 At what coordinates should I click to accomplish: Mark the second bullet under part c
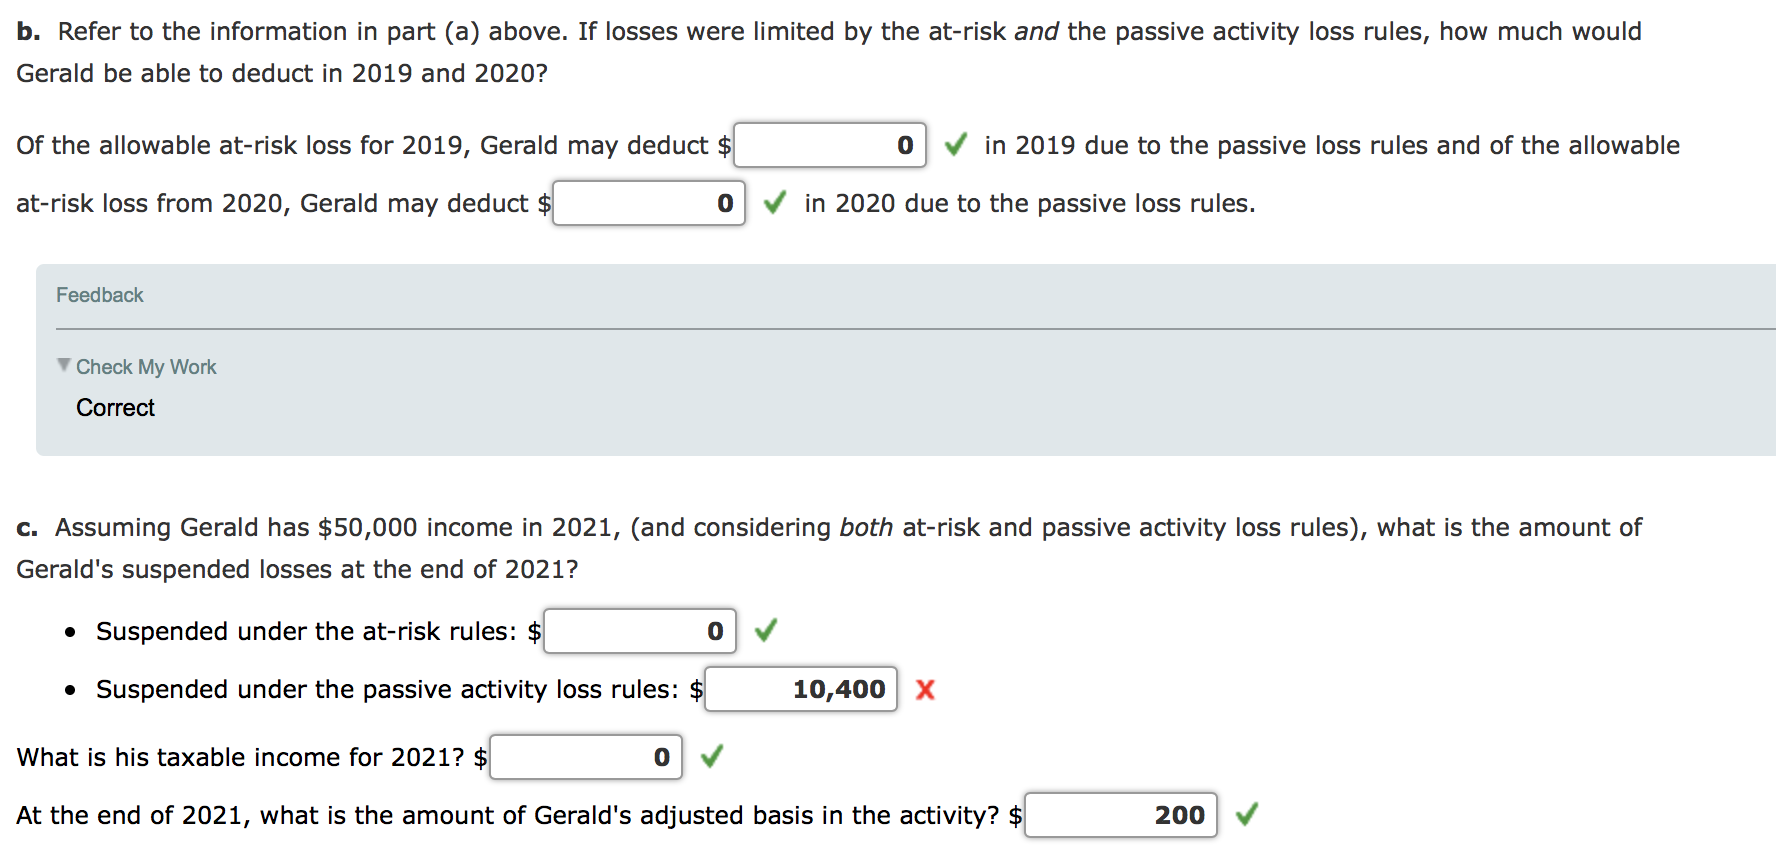[x=69, y=689]
